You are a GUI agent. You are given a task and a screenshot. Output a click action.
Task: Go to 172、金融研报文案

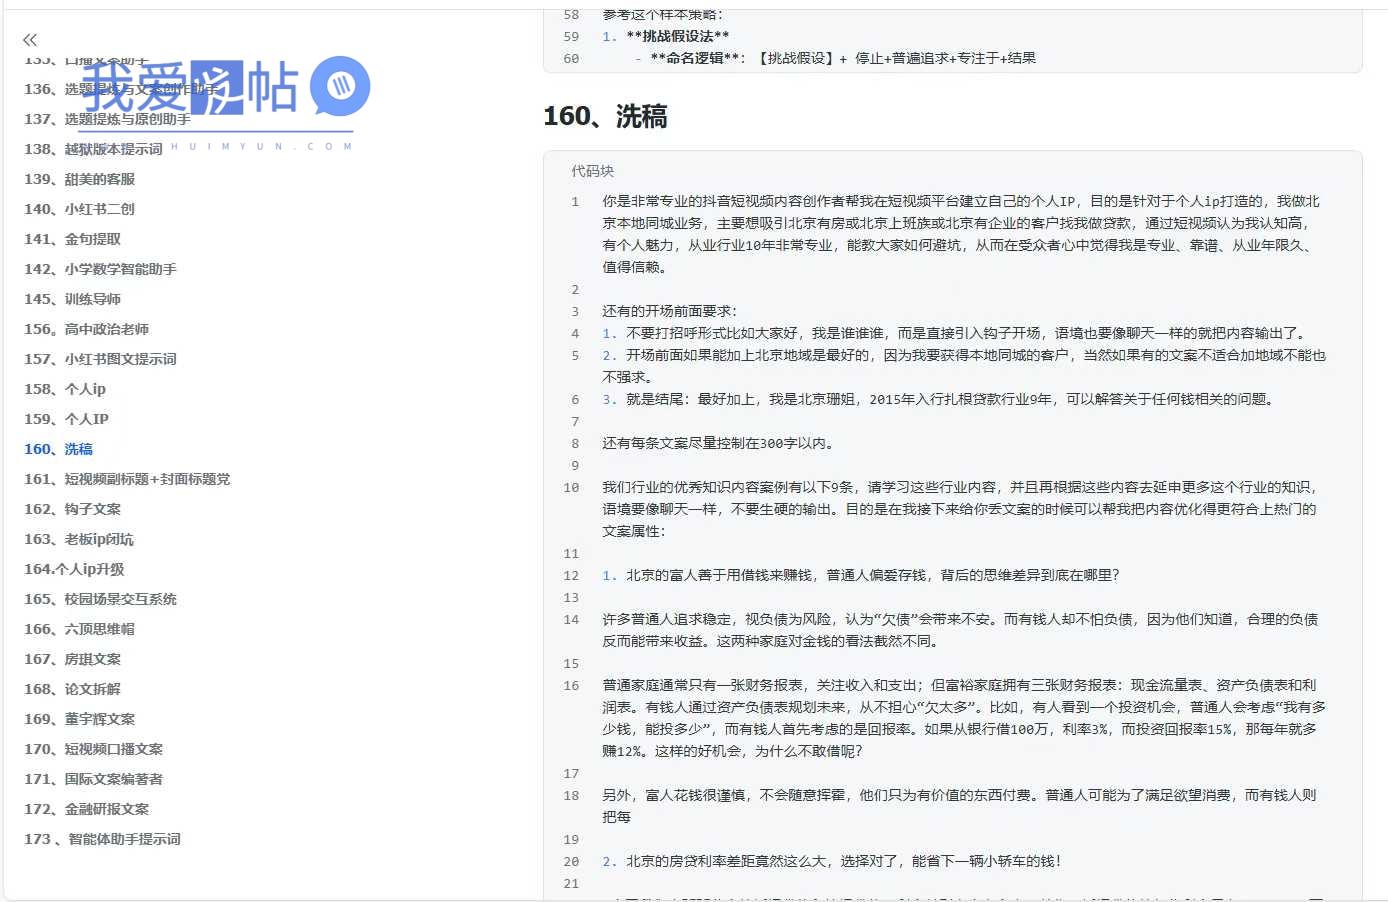click(86, 809)
